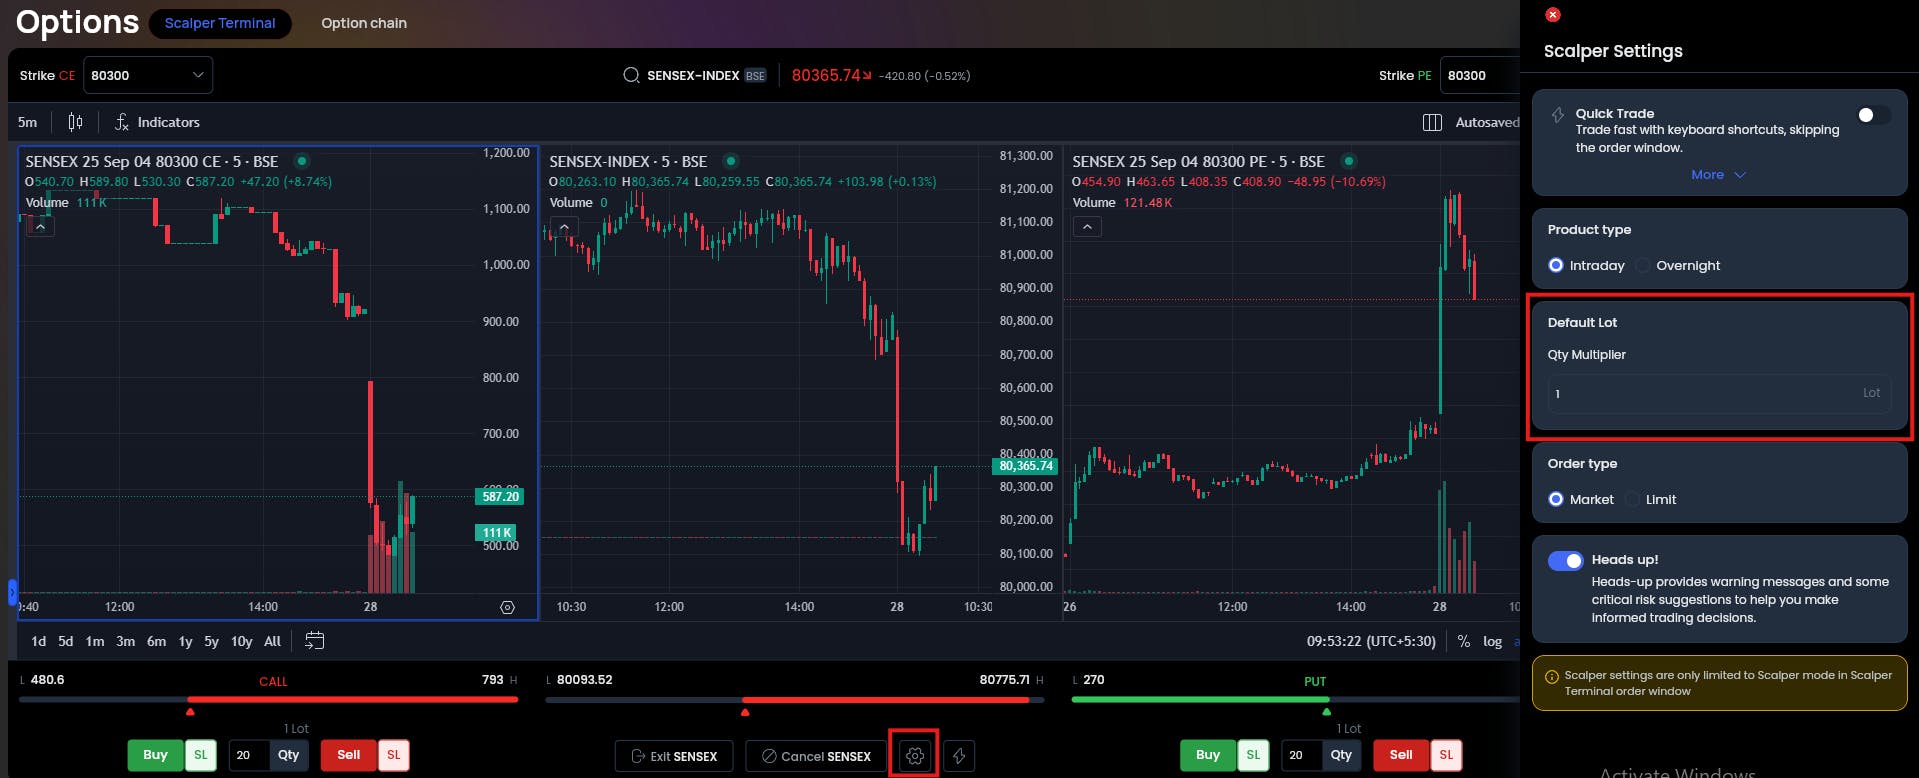
Task: Click the status dot on PE chart
Action: pos(1349,161)
